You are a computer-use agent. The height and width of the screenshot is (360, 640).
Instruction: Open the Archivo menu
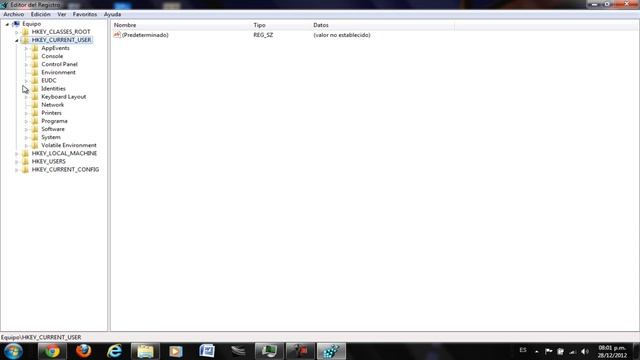[x=13, y=14]
